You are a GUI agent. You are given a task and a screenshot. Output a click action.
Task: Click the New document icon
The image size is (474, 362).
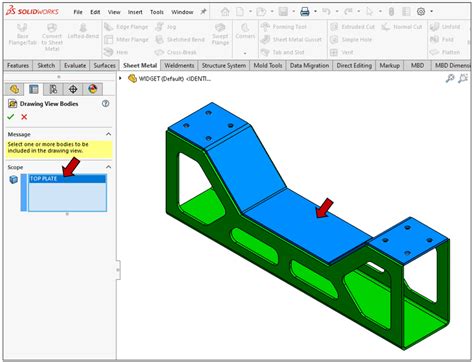(240, 12)
